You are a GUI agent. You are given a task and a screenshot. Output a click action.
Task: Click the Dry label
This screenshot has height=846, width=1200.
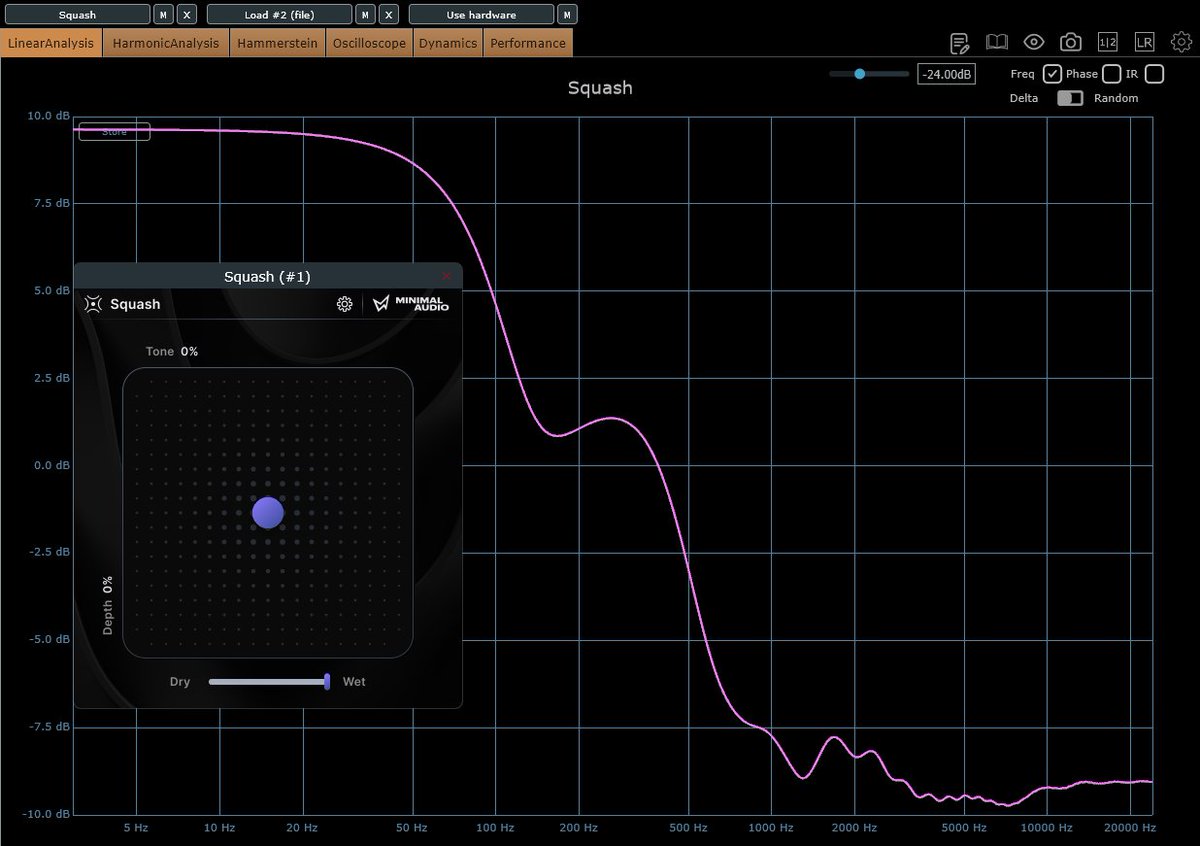[x=180, y=682]
